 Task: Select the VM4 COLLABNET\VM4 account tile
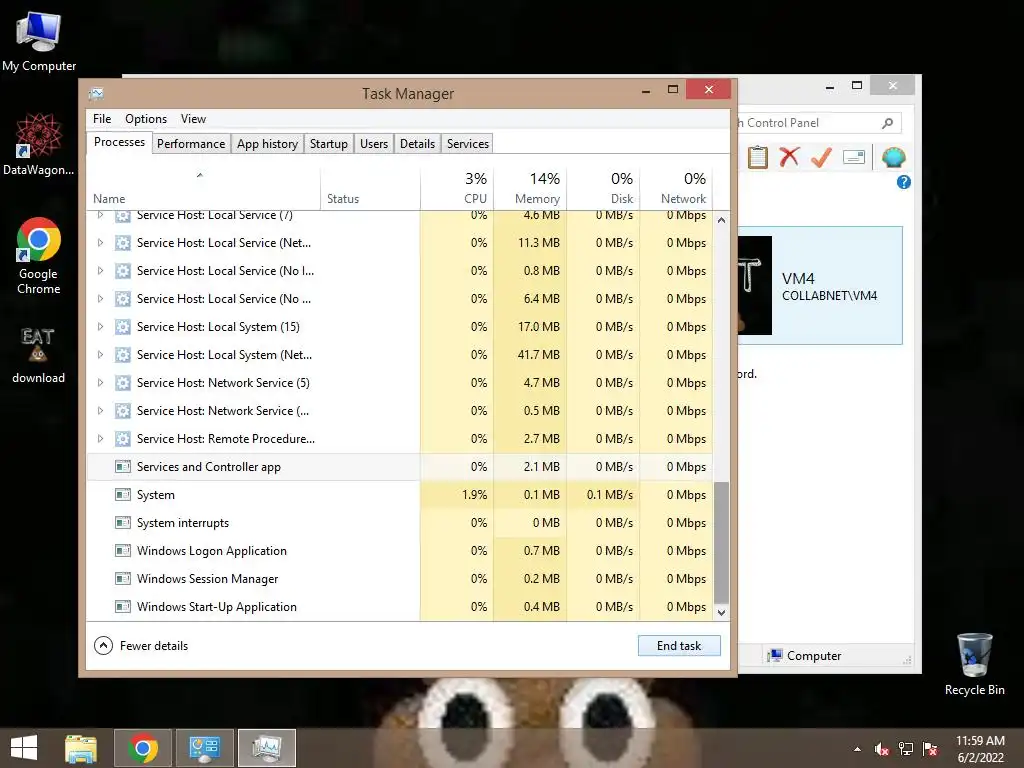820,285
